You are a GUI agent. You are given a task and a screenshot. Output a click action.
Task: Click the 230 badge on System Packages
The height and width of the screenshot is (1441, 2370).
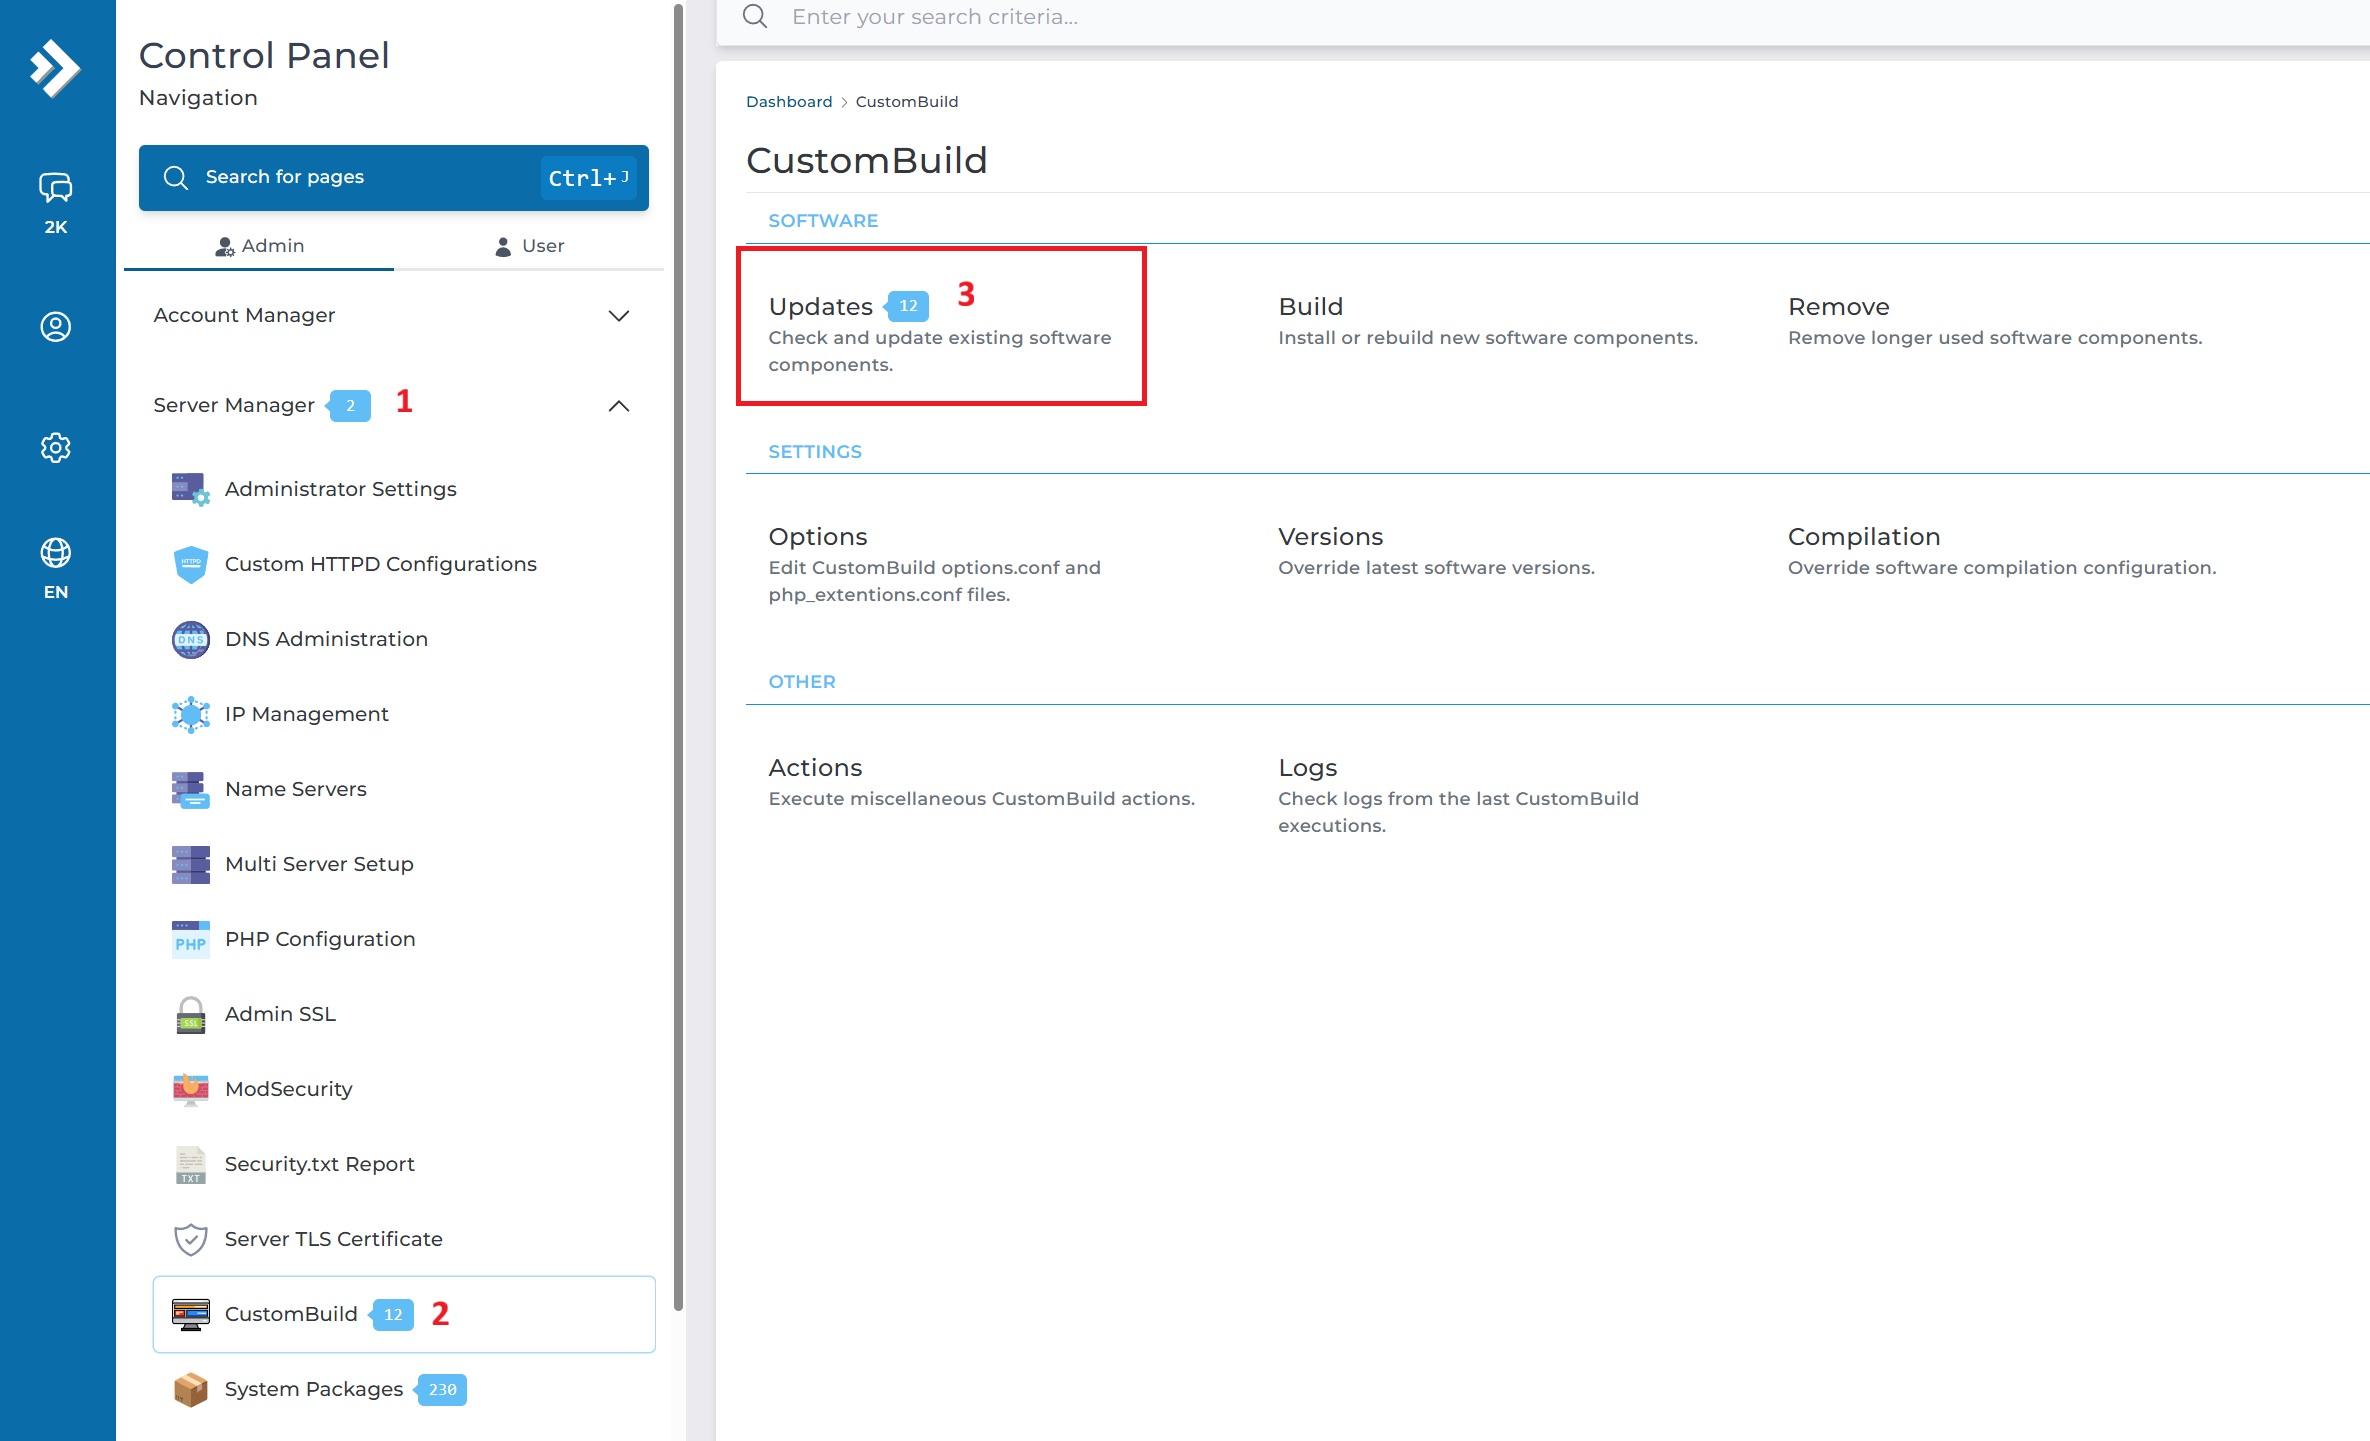441,1389
